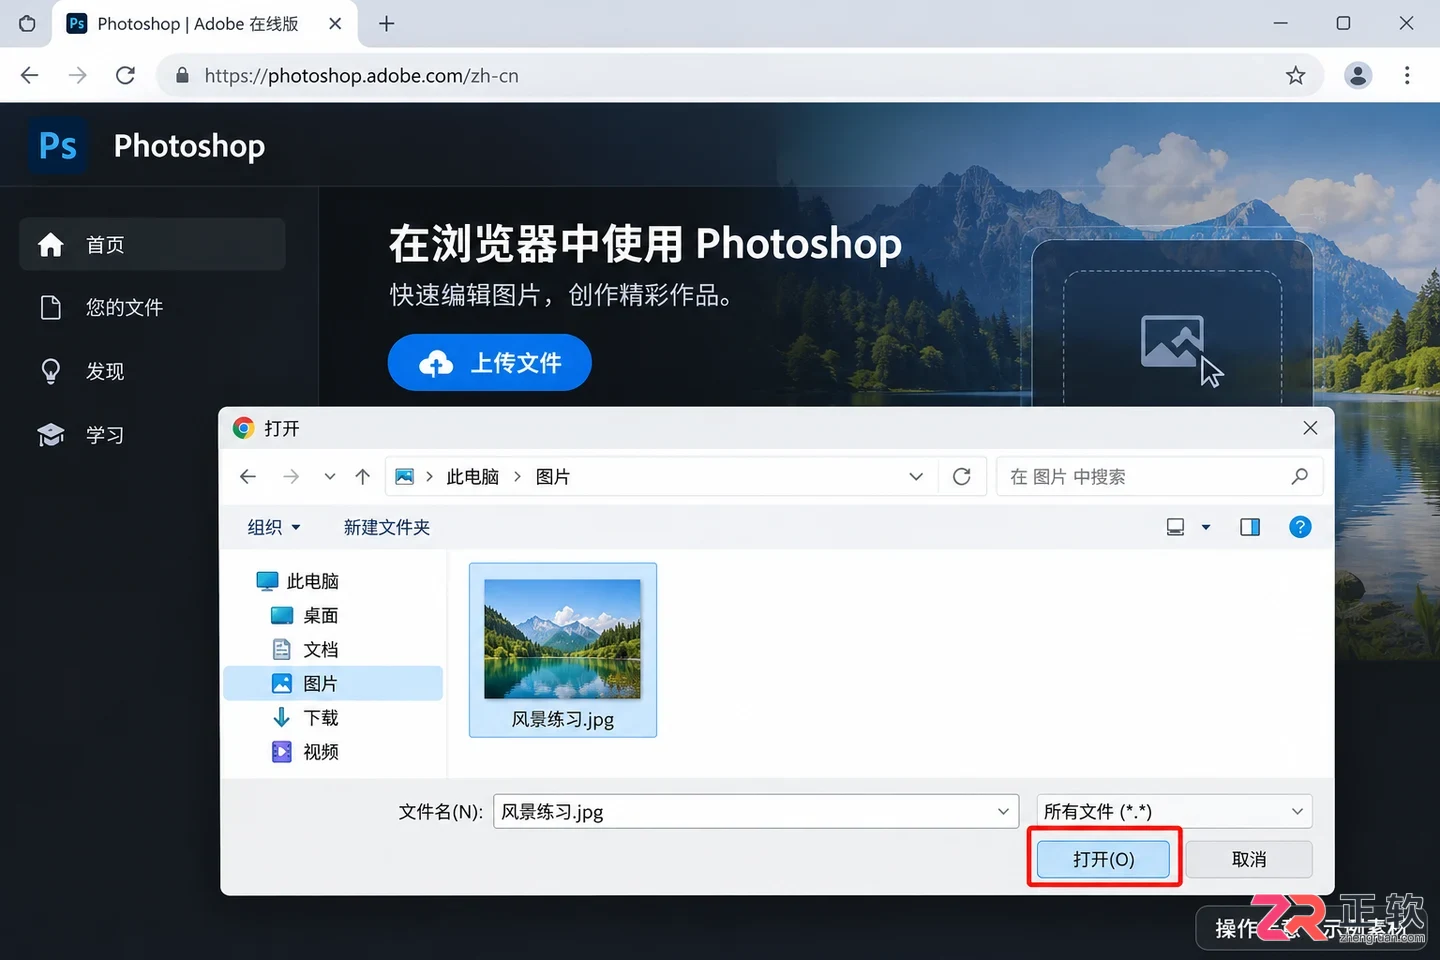Open a new browser tab
The height and width of the screenshot is (960, 1440).
pyautogui.click(x=387, y=23)
